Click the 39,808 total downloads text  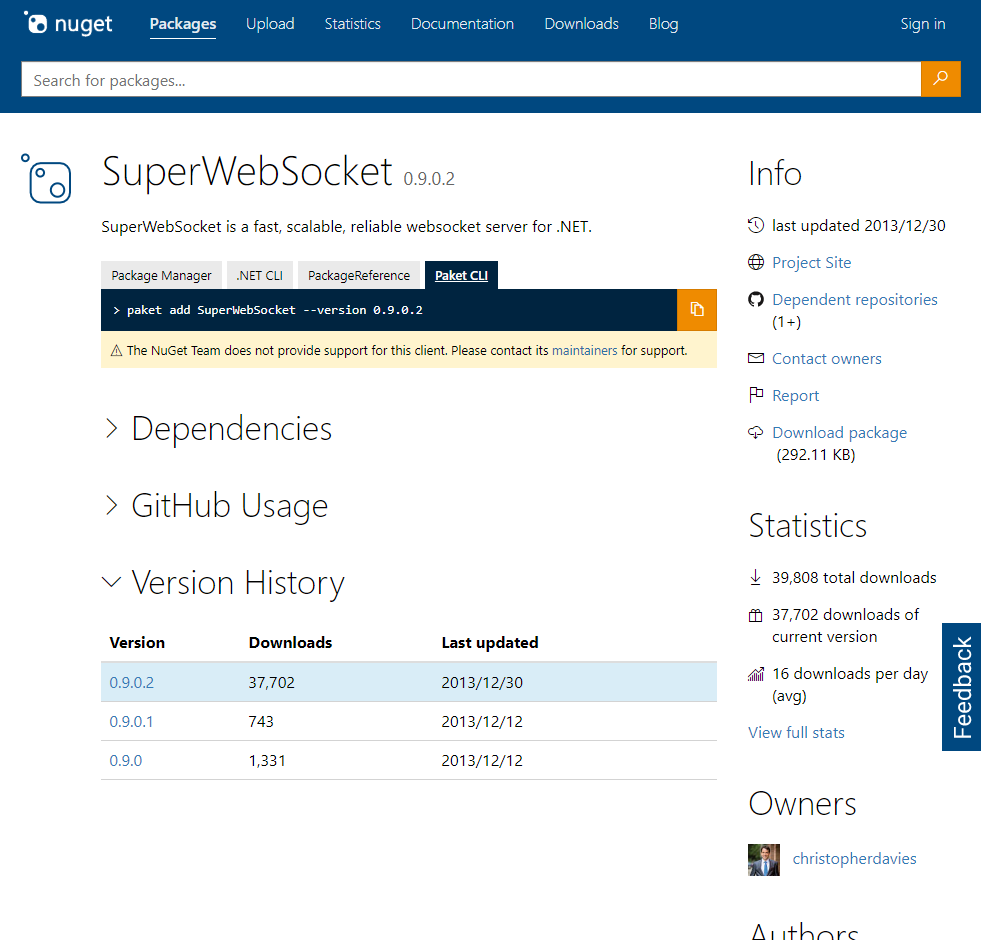click(854, 578)
